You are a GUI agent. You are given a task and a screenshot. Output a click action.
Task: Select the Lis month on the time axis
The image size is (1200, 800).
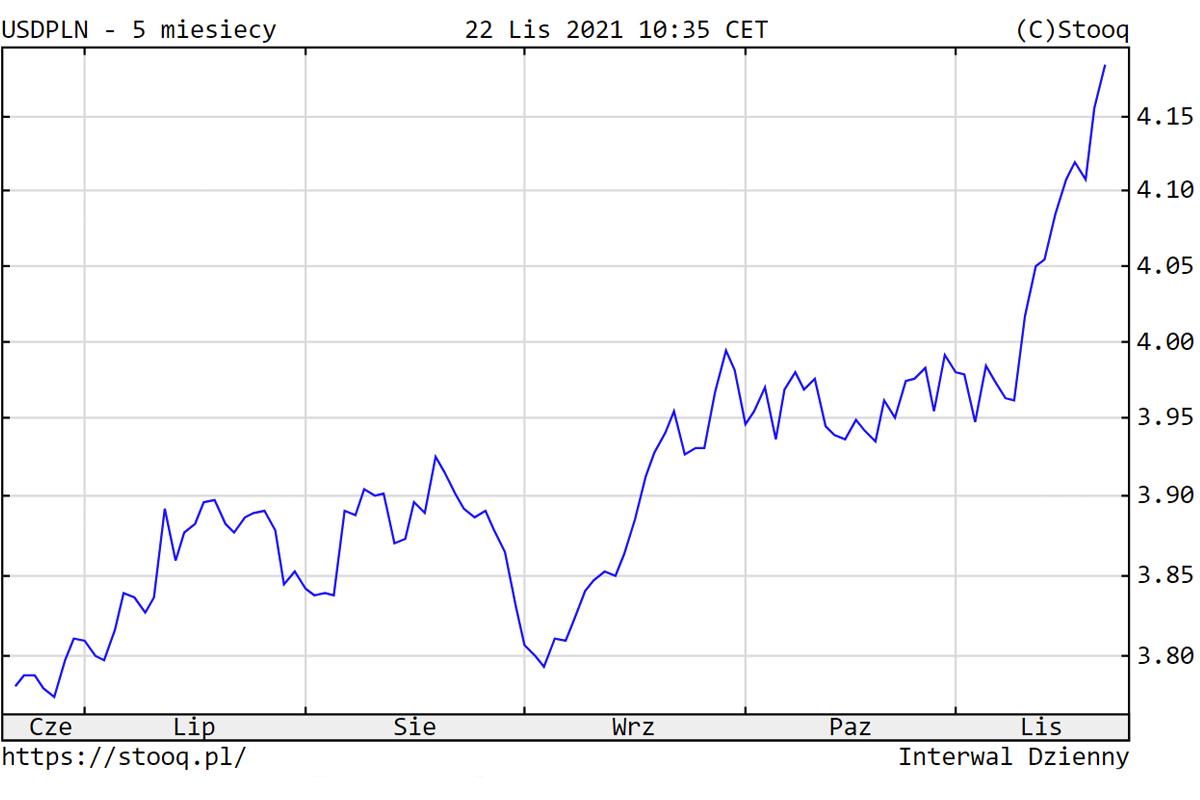(x=1041, y=727)
